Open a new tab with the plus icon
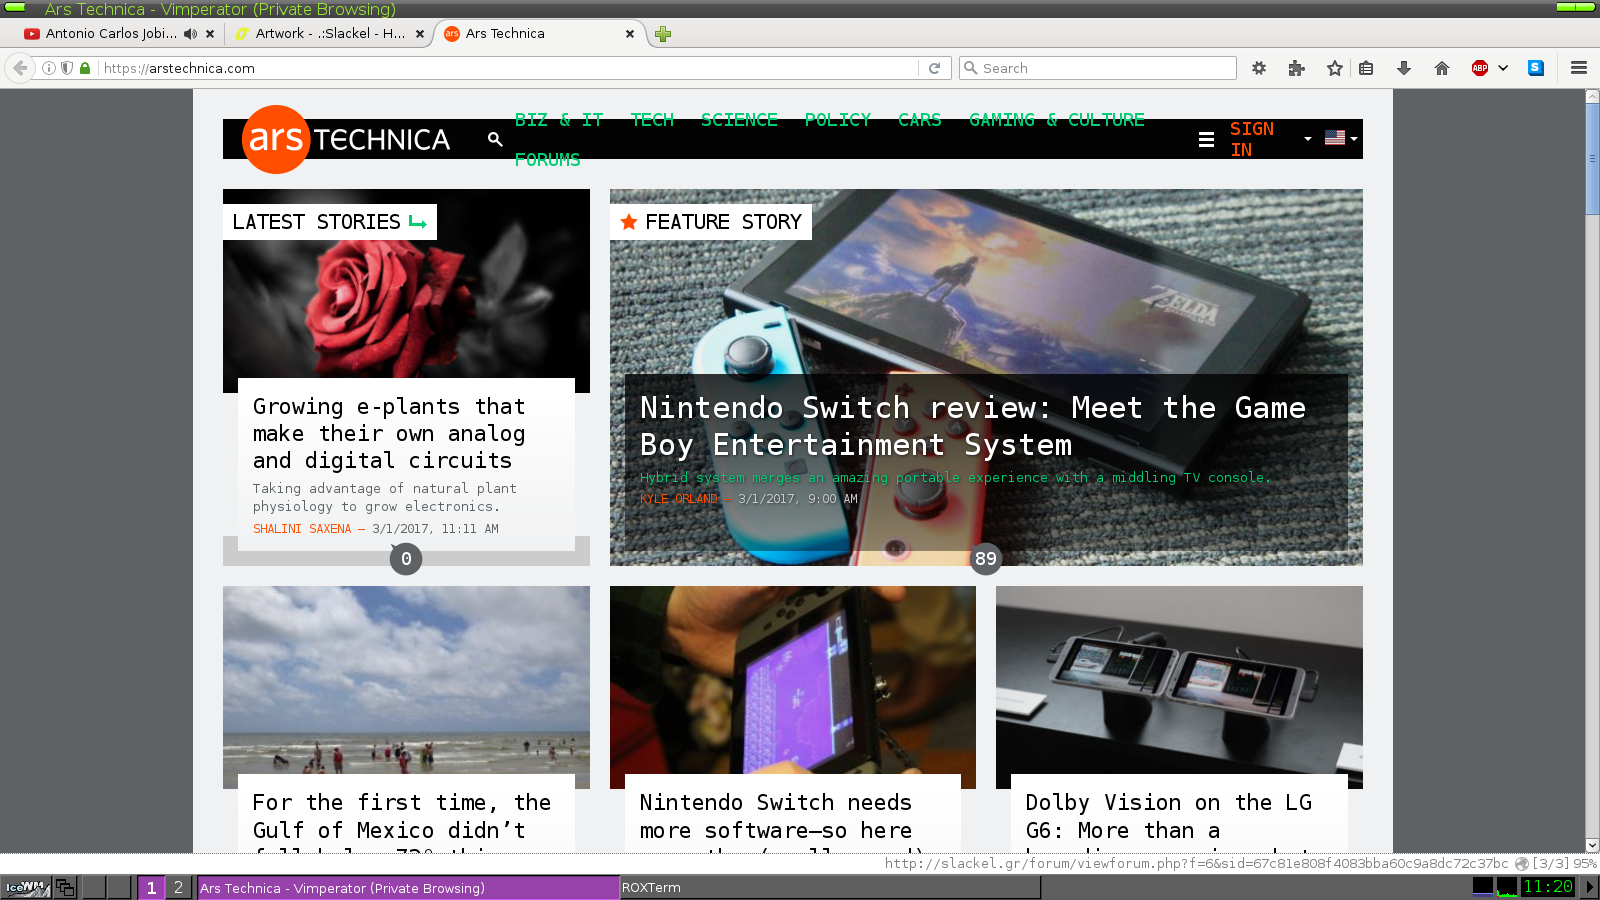 [x=663, y=34]
